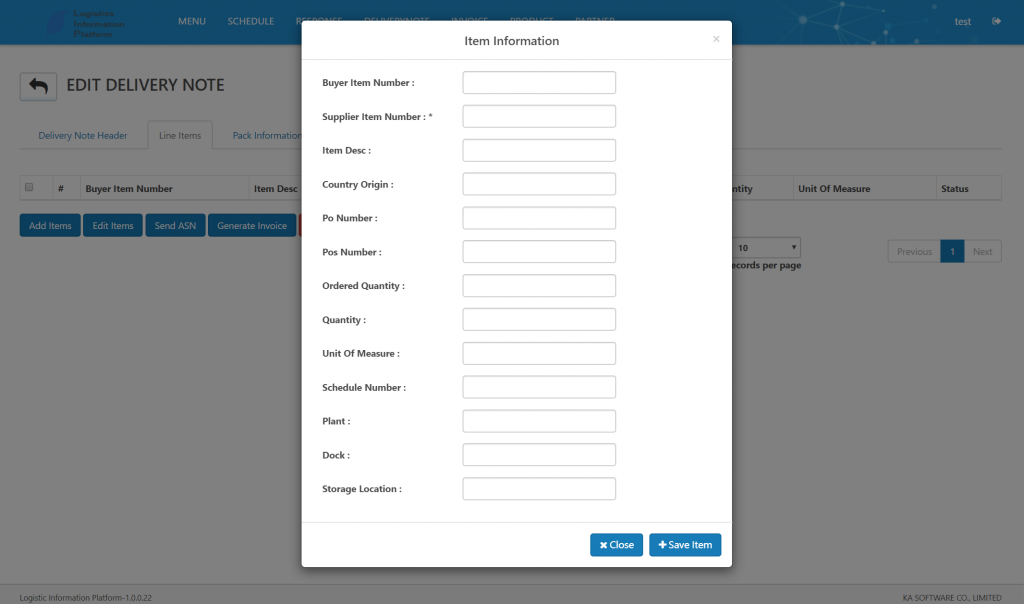The height and width of the screenshot is (604, 1024).
Task: Focus the Supplier Item Number field
Action: pyautogui.click(x=539, y=116)
